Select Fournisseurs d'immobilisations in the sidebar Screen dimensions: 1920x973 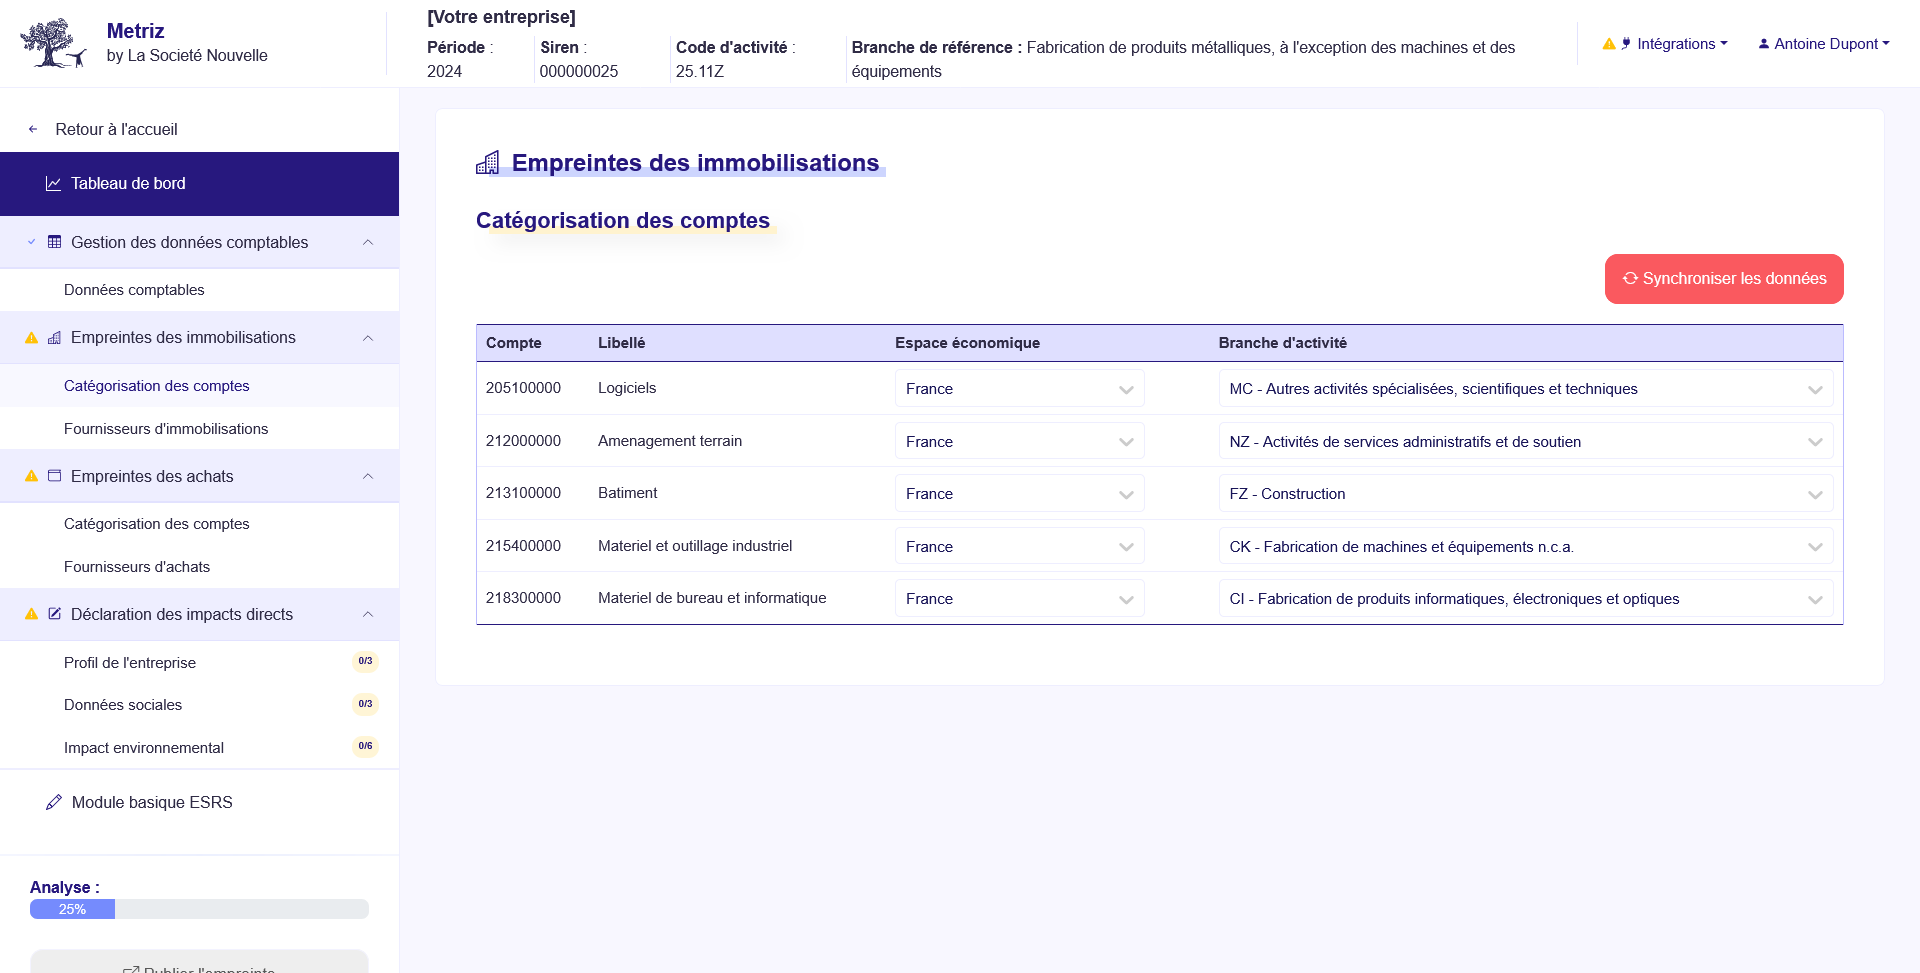166,428
